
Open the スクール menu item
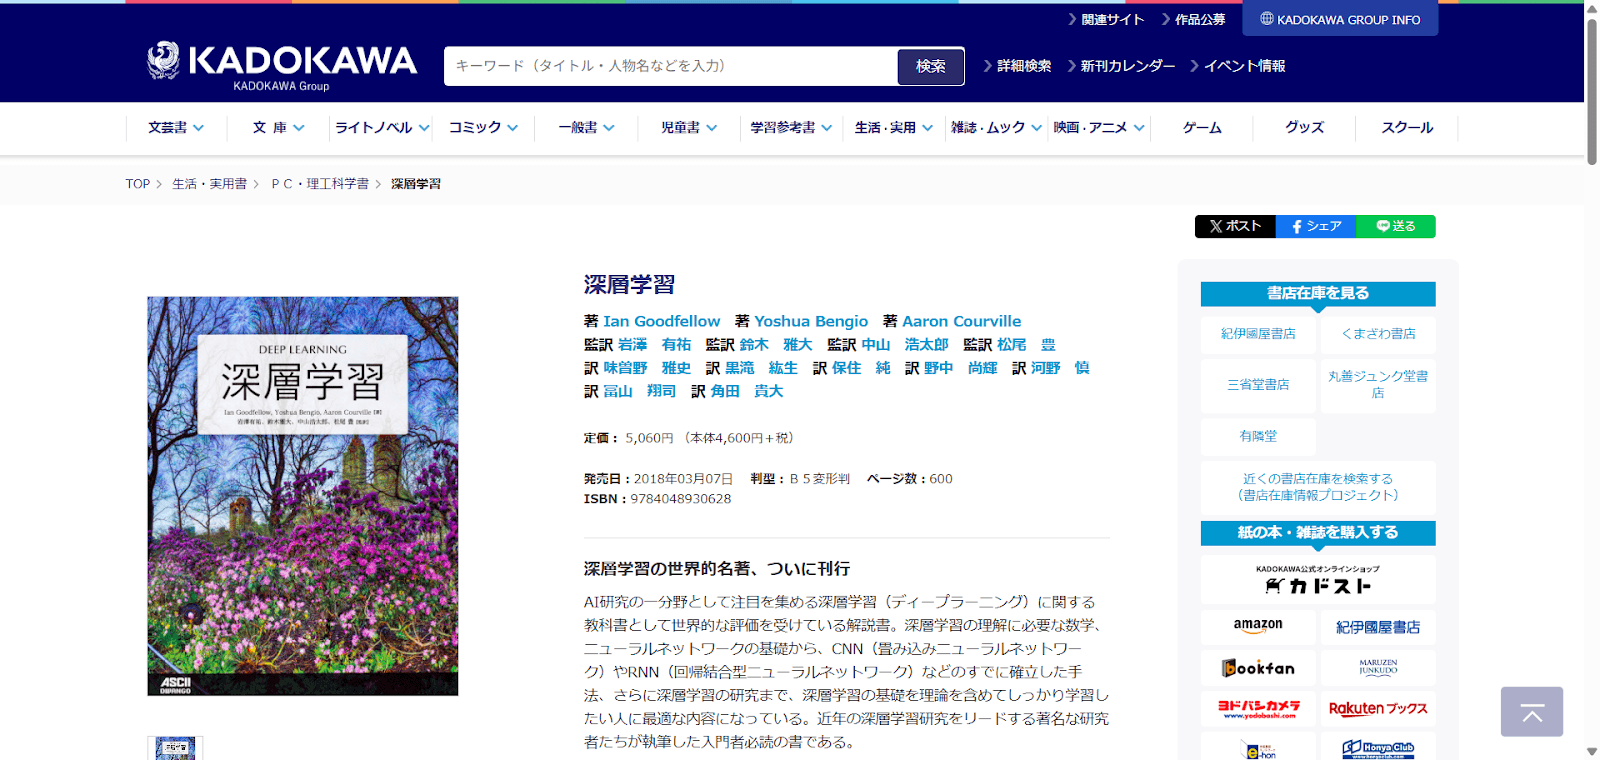click(x=1407, y=128)
